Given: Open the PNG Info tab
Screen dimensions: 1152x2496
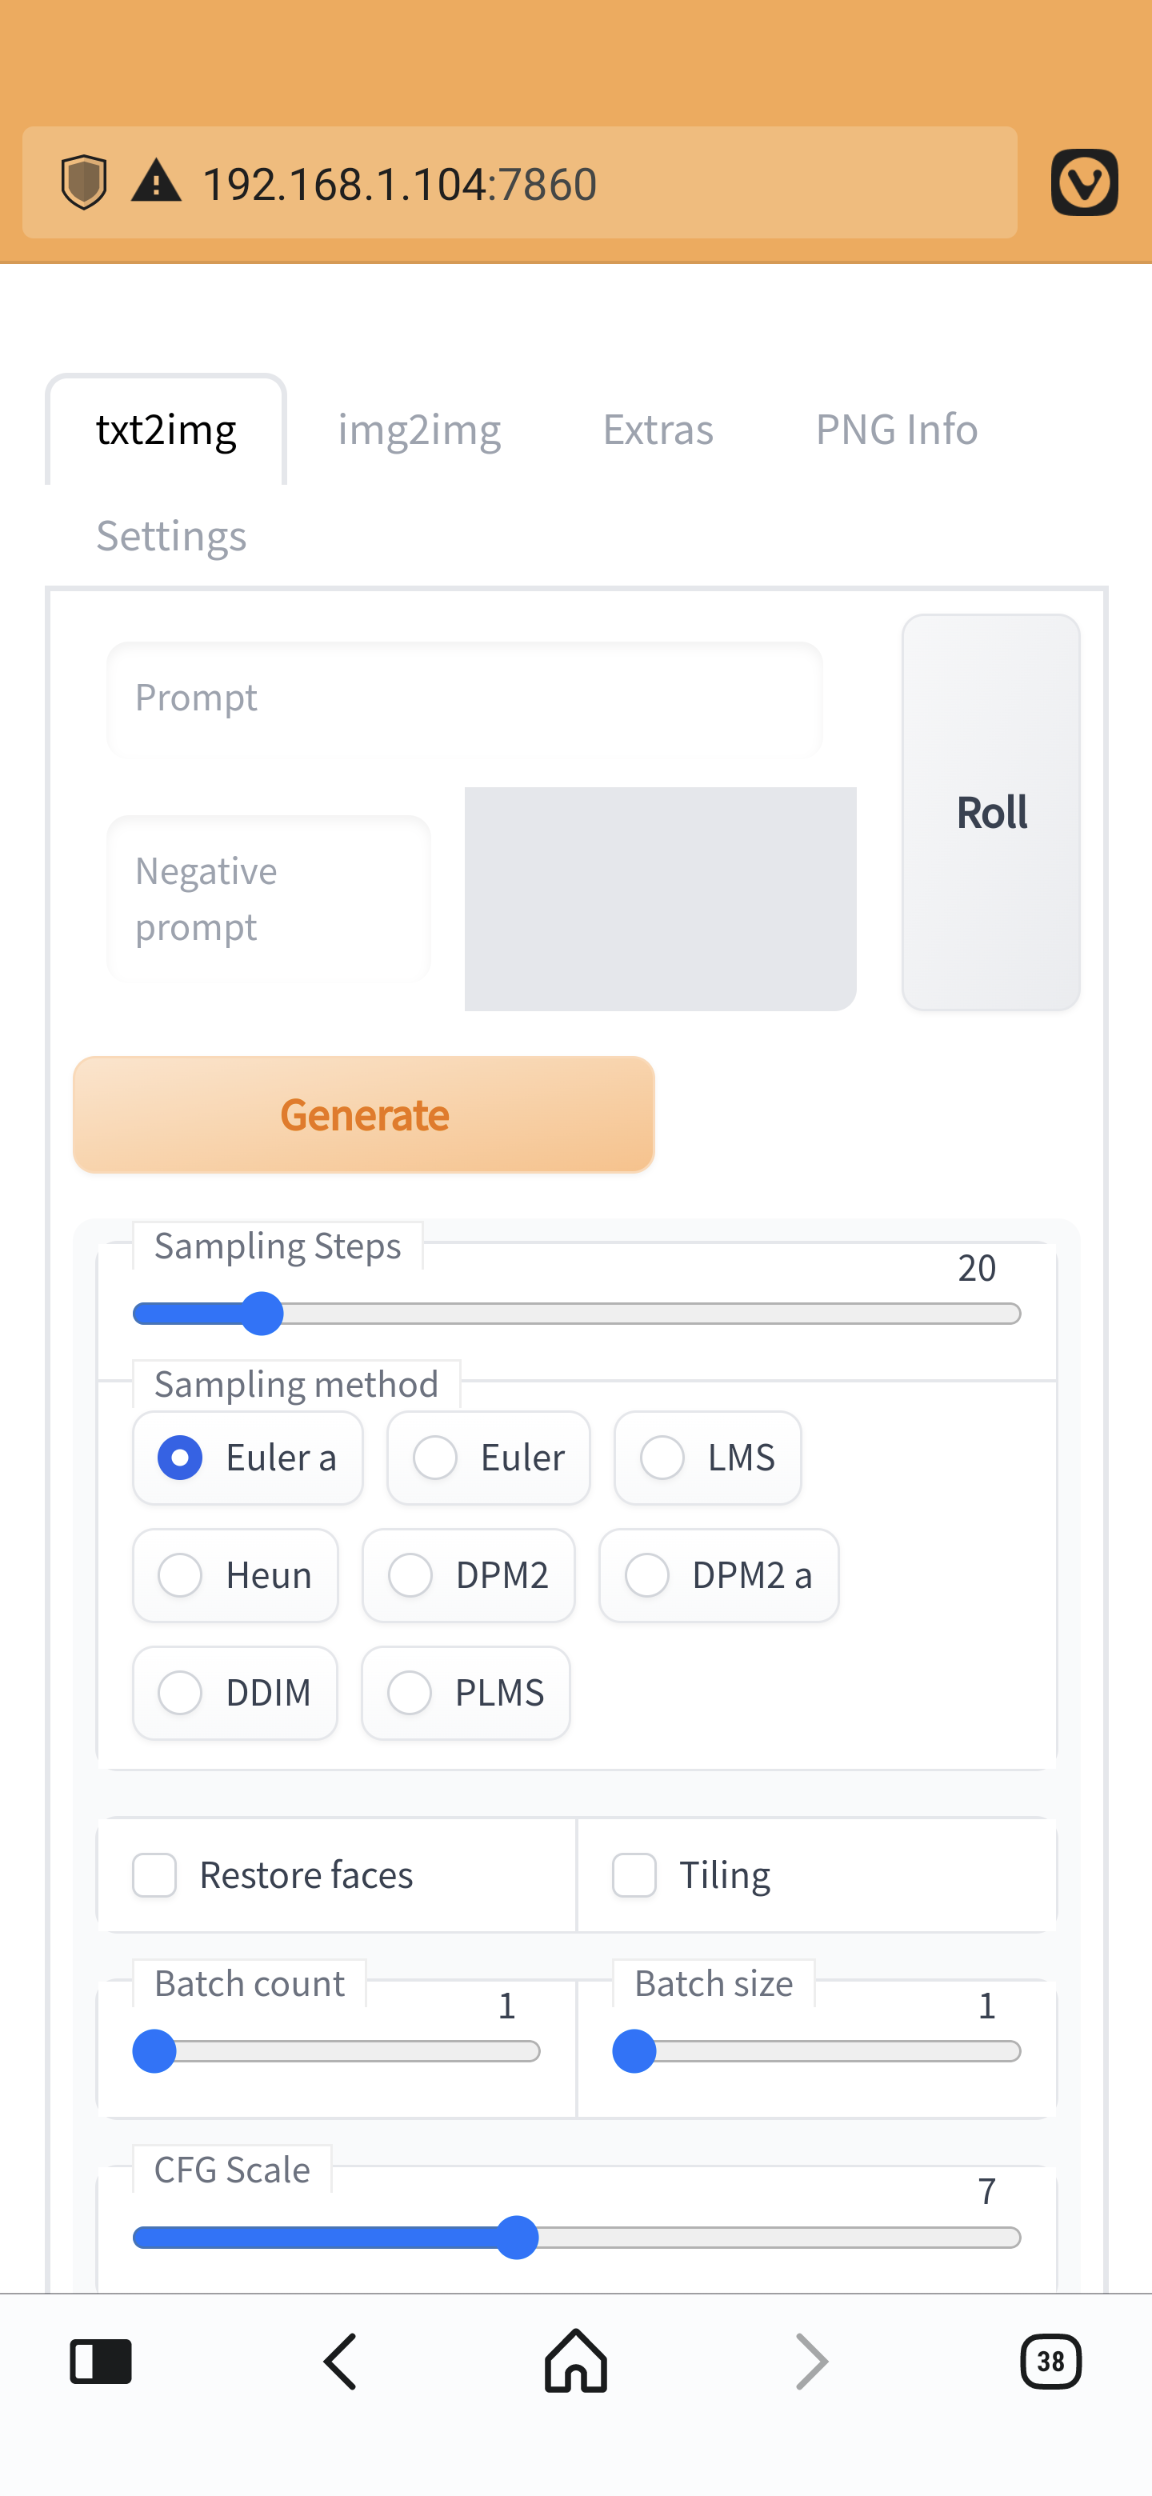Looking at the screenshot, I should coord(896,429).
